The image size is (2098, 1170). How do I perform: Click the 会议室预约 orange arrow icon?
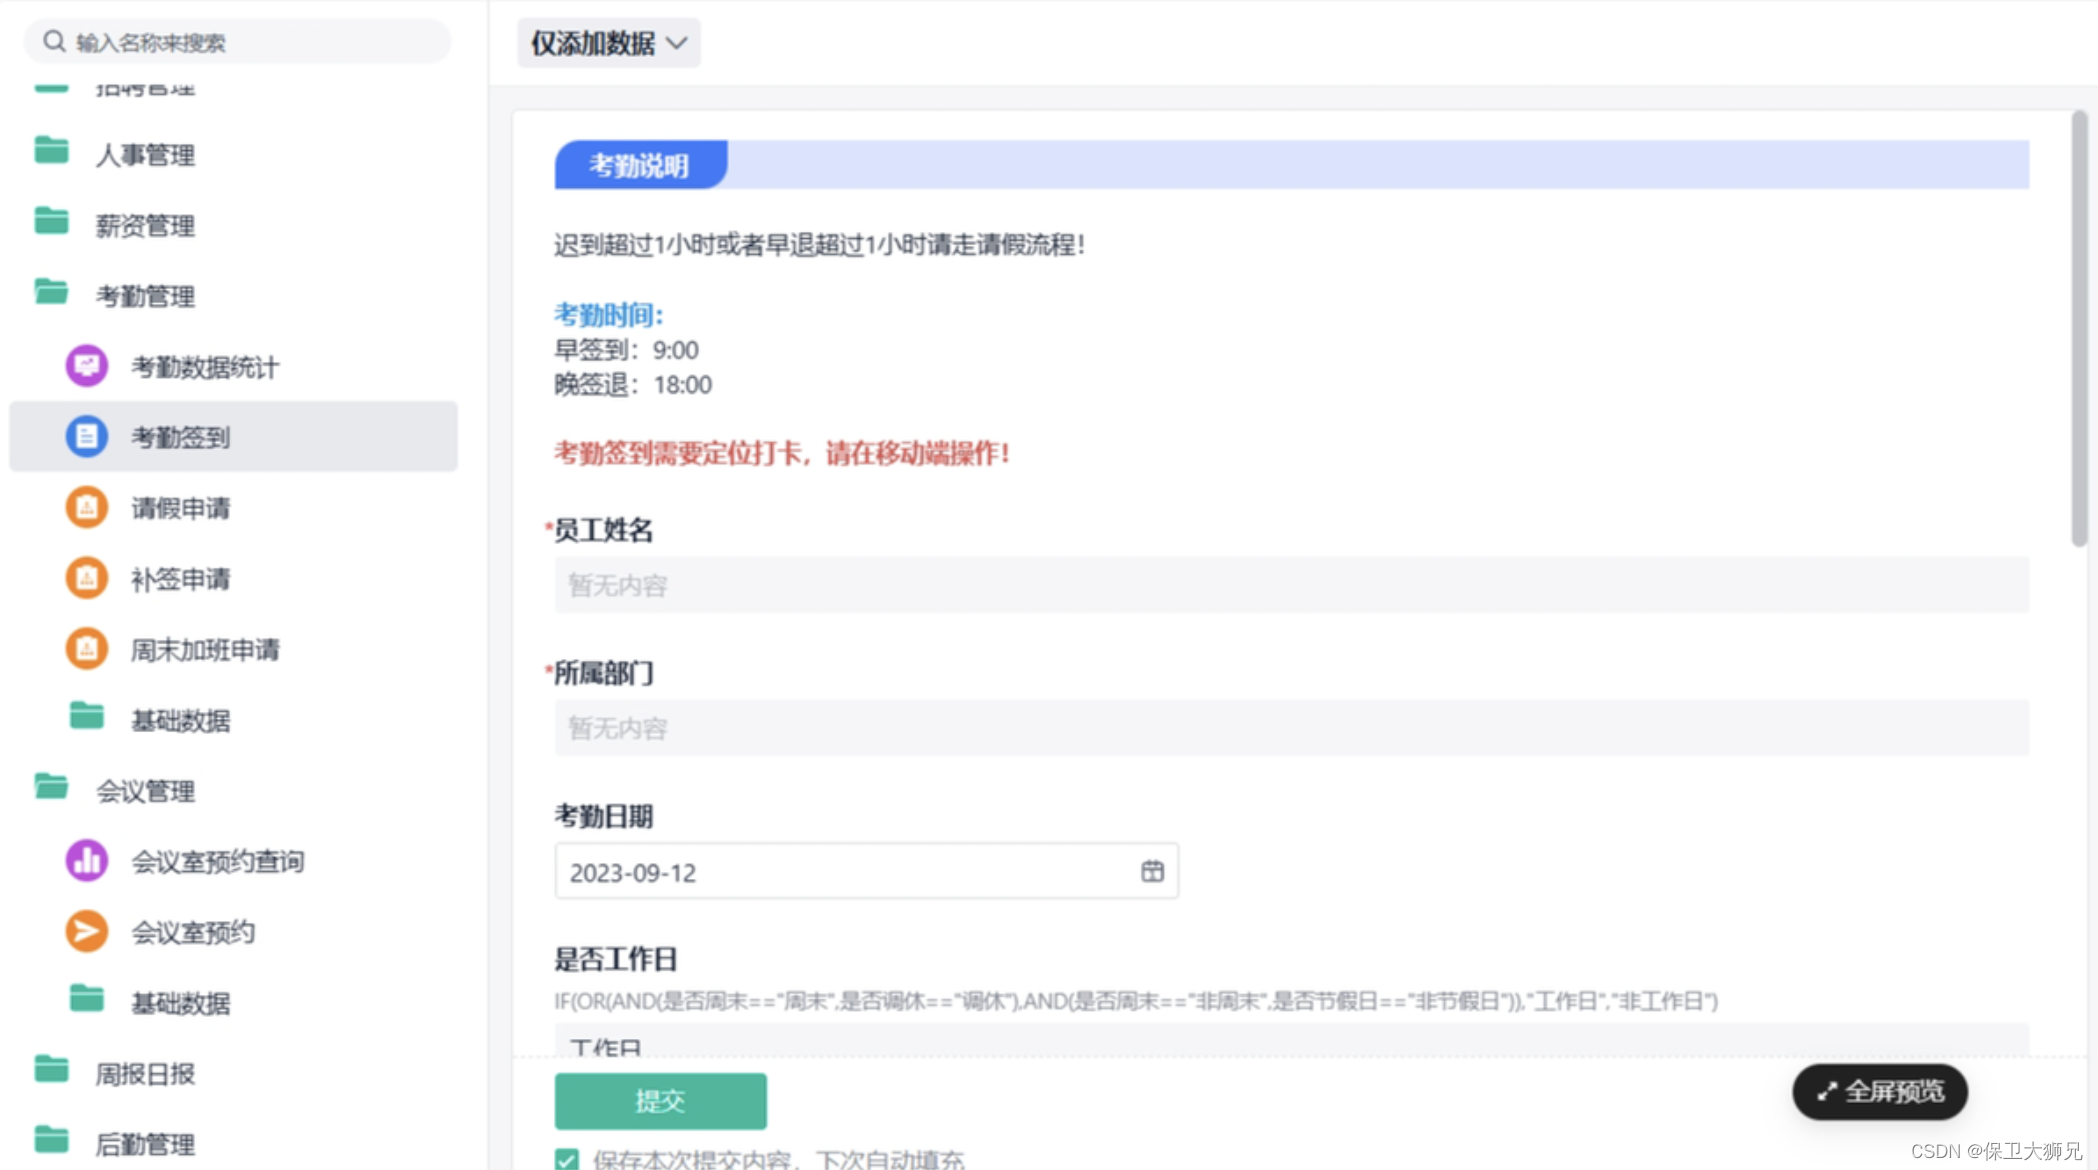pyautogui.click(x=87, y=932)
